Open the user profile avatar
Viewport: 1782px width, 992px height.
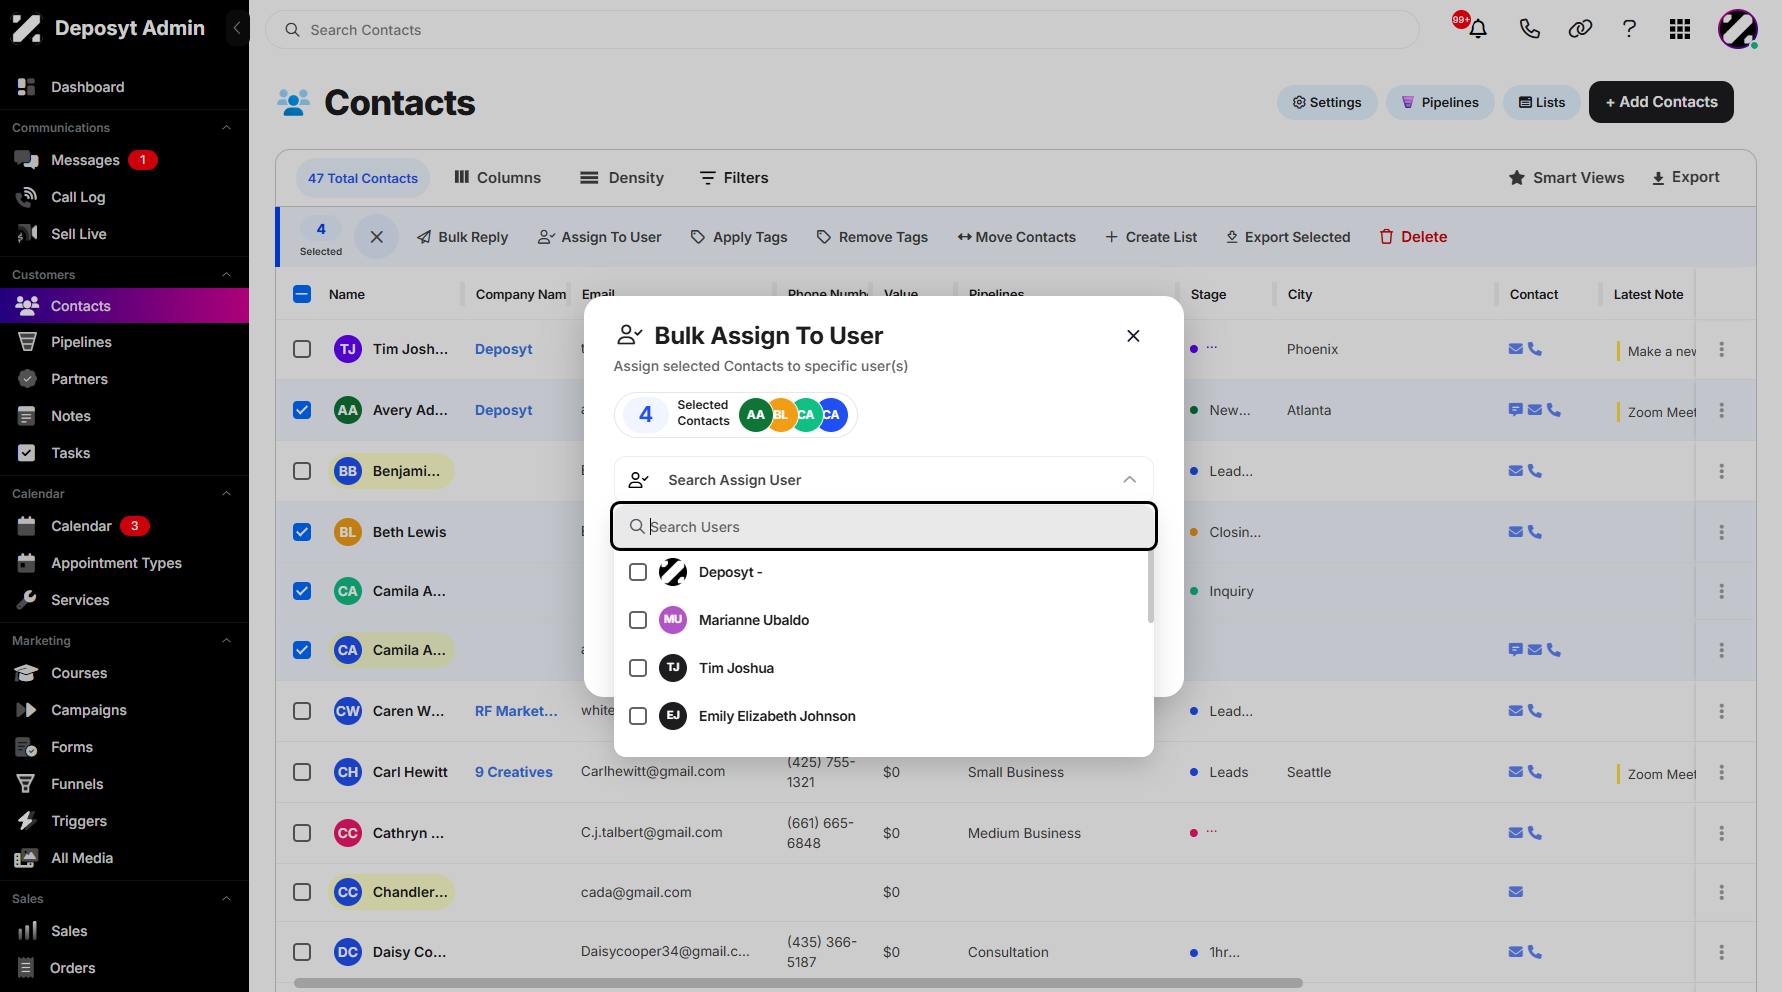(x=1738, y=29)
